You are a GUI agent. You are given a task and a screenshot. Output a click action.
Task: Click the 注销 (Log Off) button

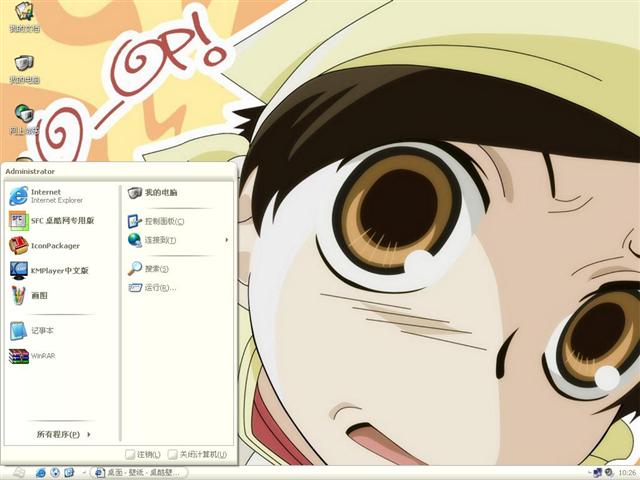[143, 454]
